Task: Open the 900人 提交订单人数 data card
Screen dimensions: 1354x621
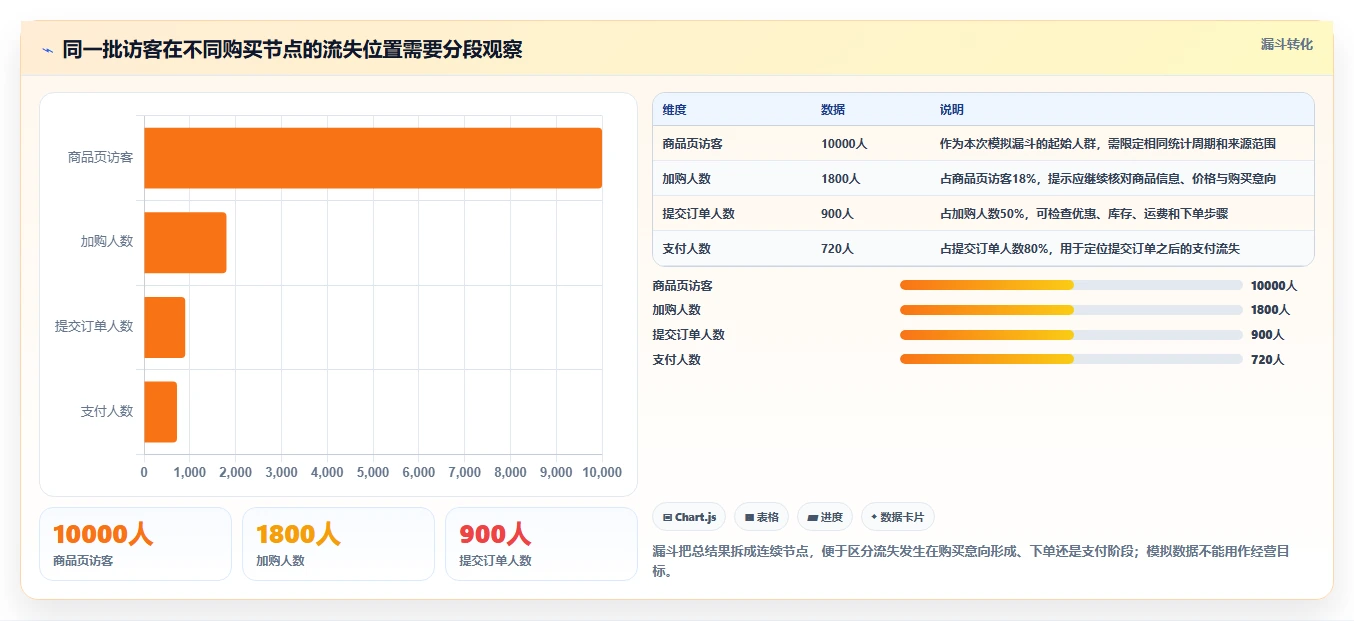Action: [x=541, y=544]
